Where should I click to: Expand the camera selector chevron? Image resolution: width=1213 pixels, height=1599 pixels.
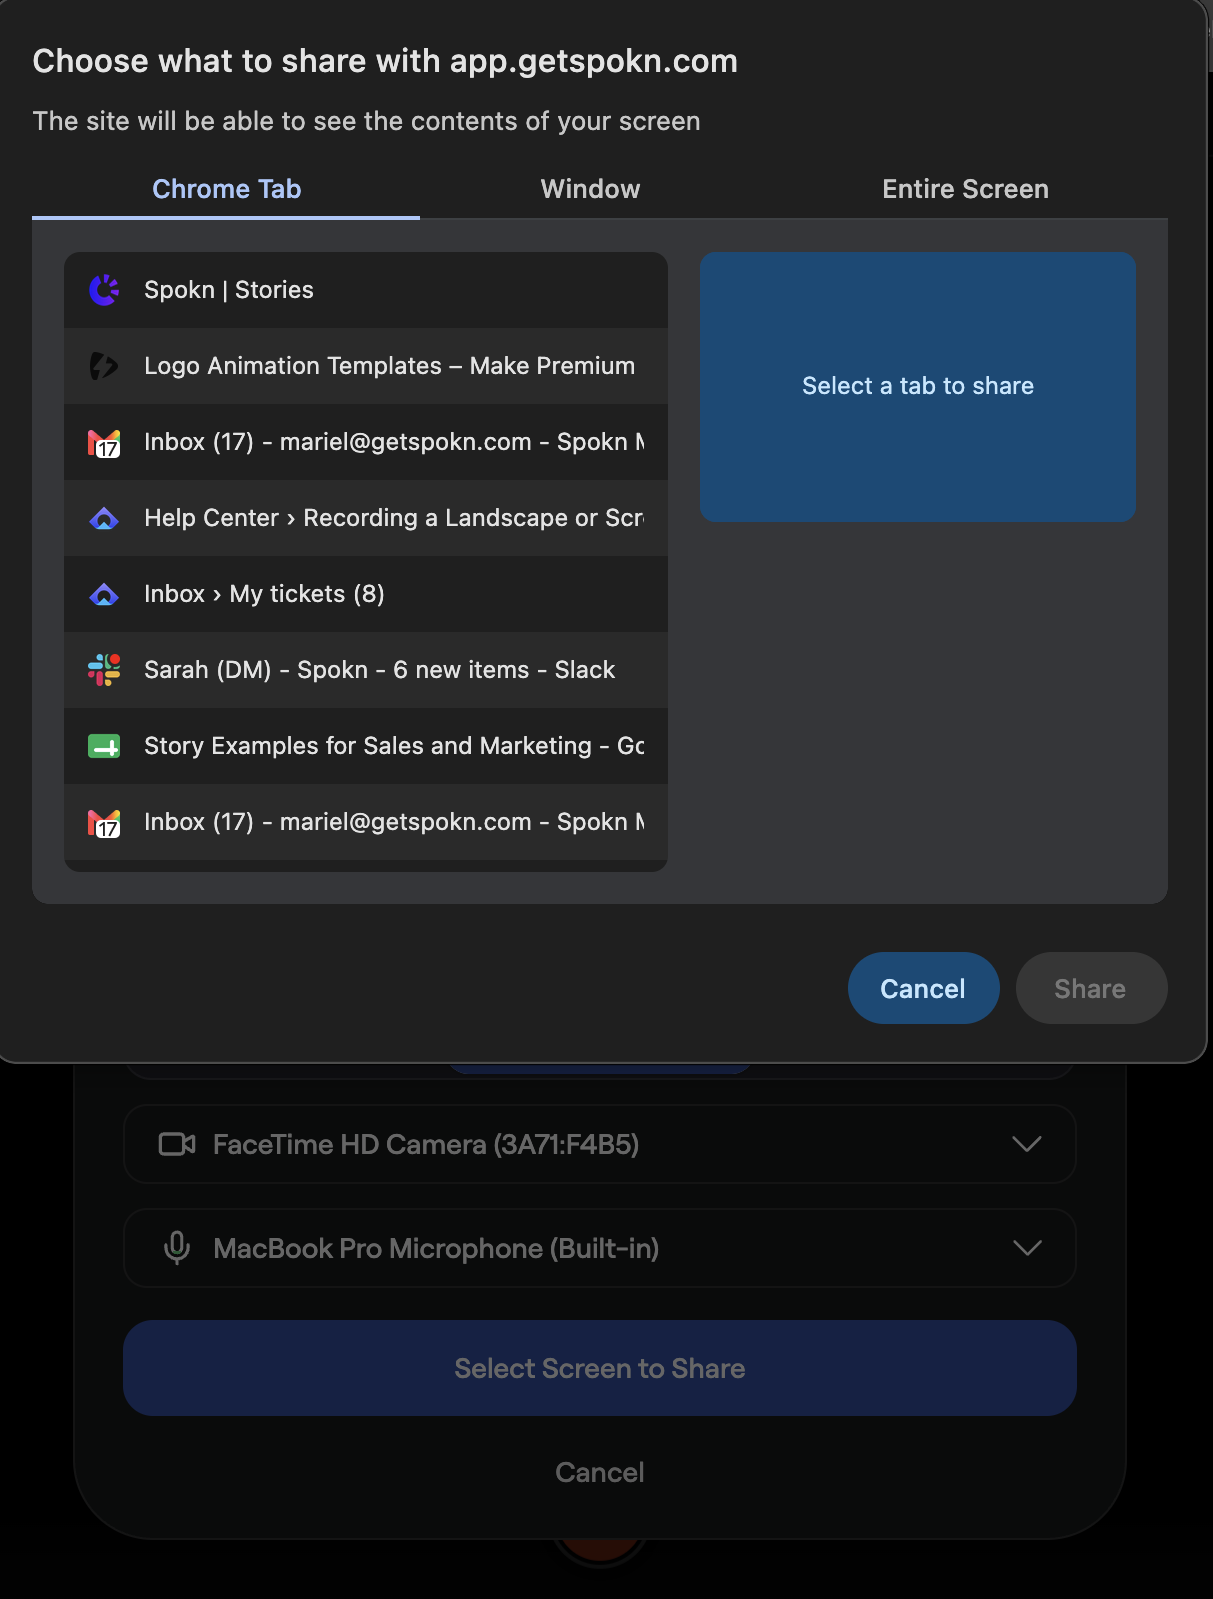pyautogui.click(x=1027, y=1144)
